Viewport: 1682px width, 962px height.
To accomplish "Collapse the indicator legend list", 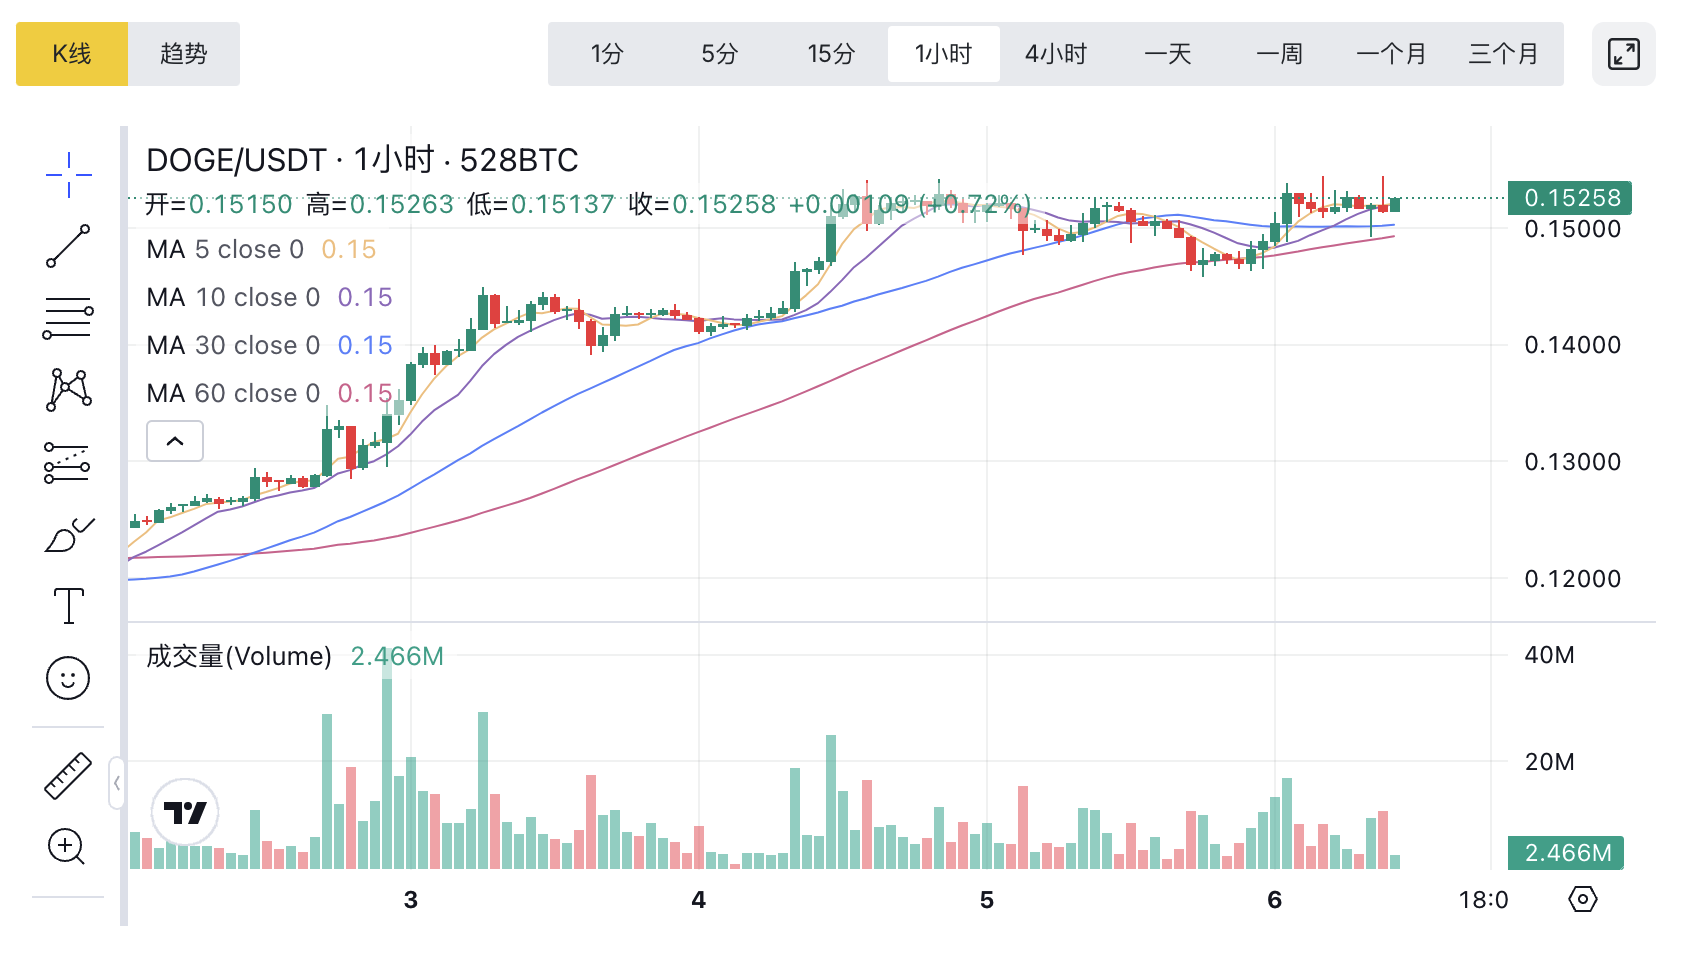I will point(175,441).
